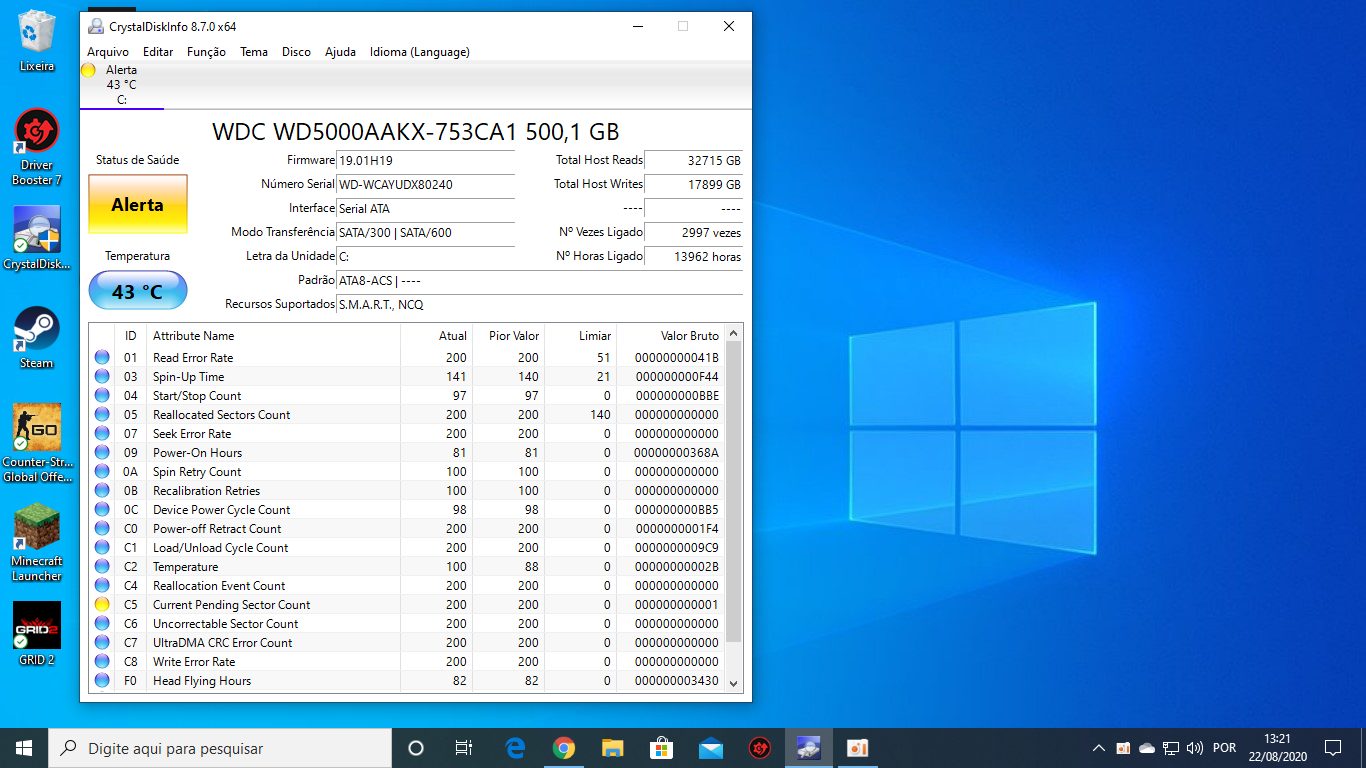
Task: Click the Nº Vezes Ligado value 2997 vezes
Action: pyautogui.click(x=694, y=232)
